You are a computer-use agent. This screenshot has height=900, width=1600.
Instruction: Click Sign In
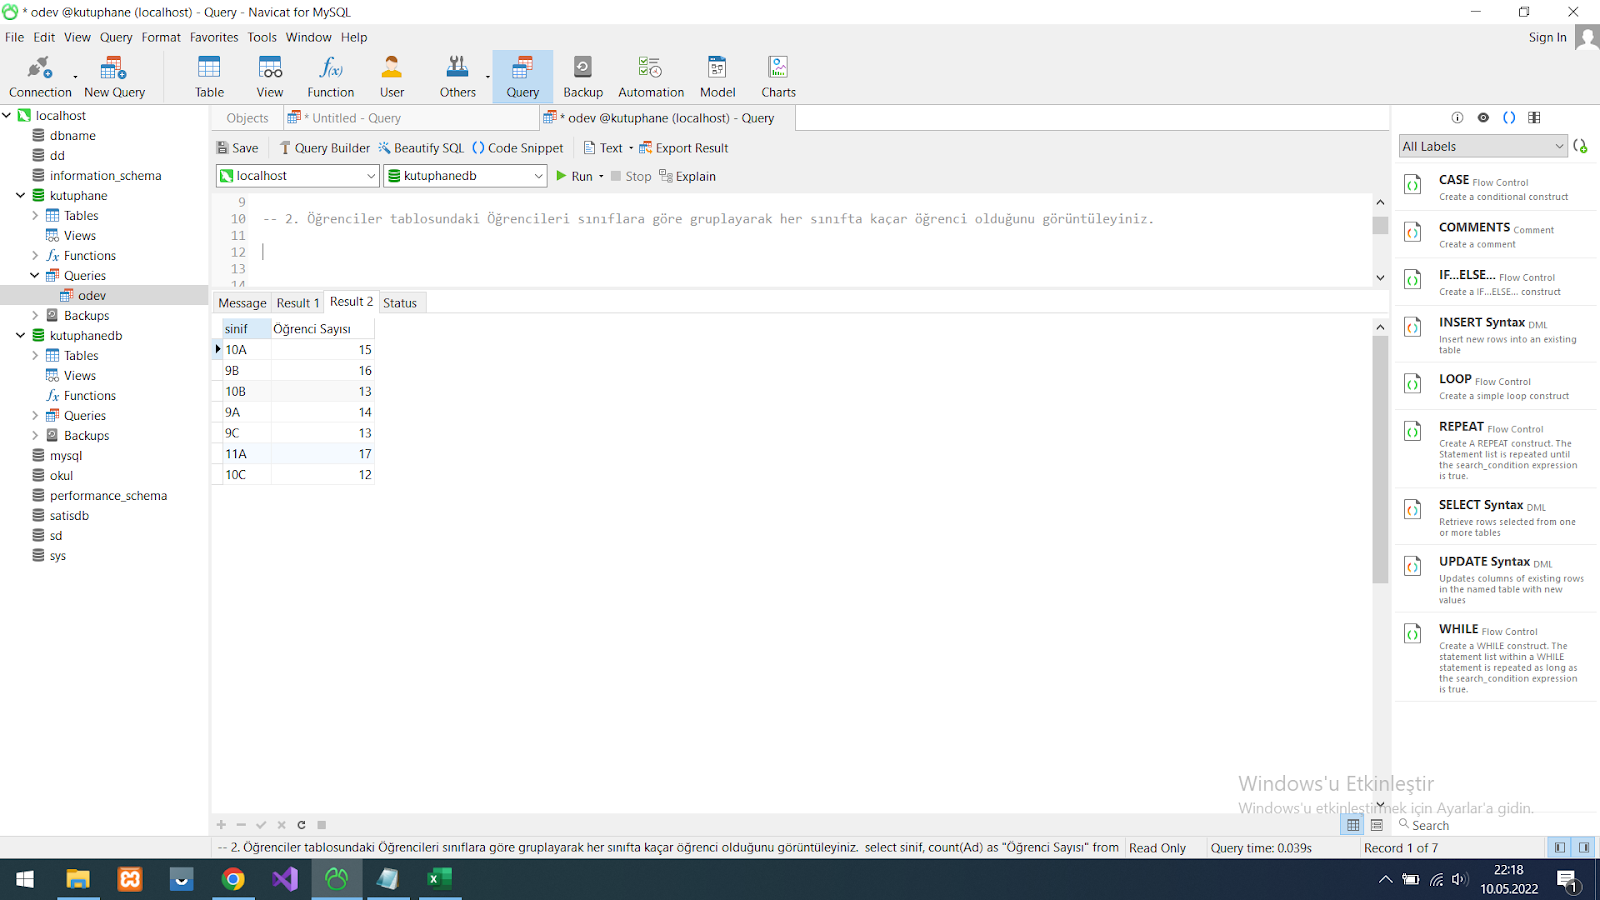[x=1547, y=37]
